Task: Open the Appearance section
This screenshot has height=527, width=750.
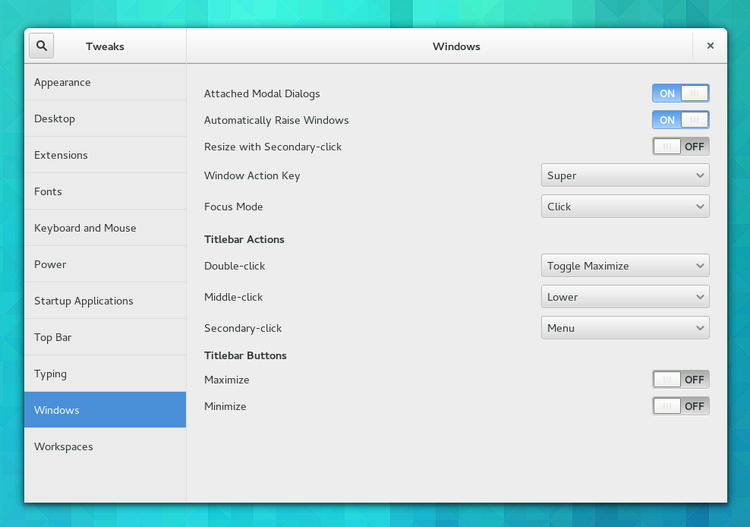Action: point(105,83)
